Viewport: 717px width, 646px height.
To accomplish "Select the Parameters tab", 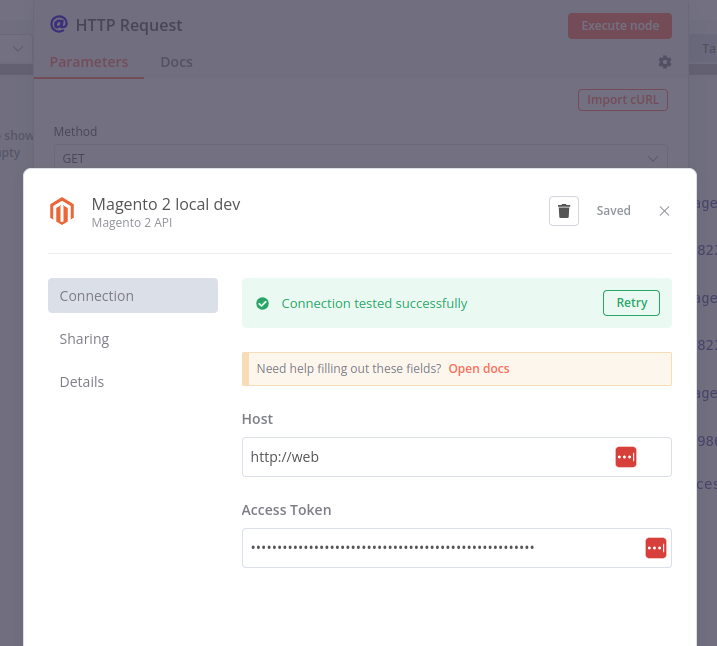I will pos(89,62).
